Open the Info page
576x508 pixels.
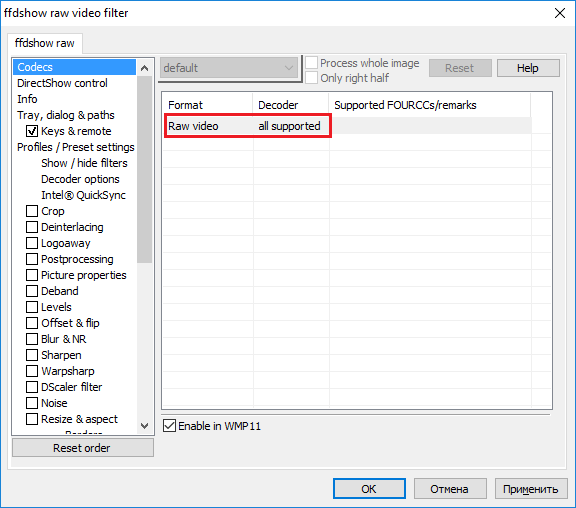click(27, 99)
